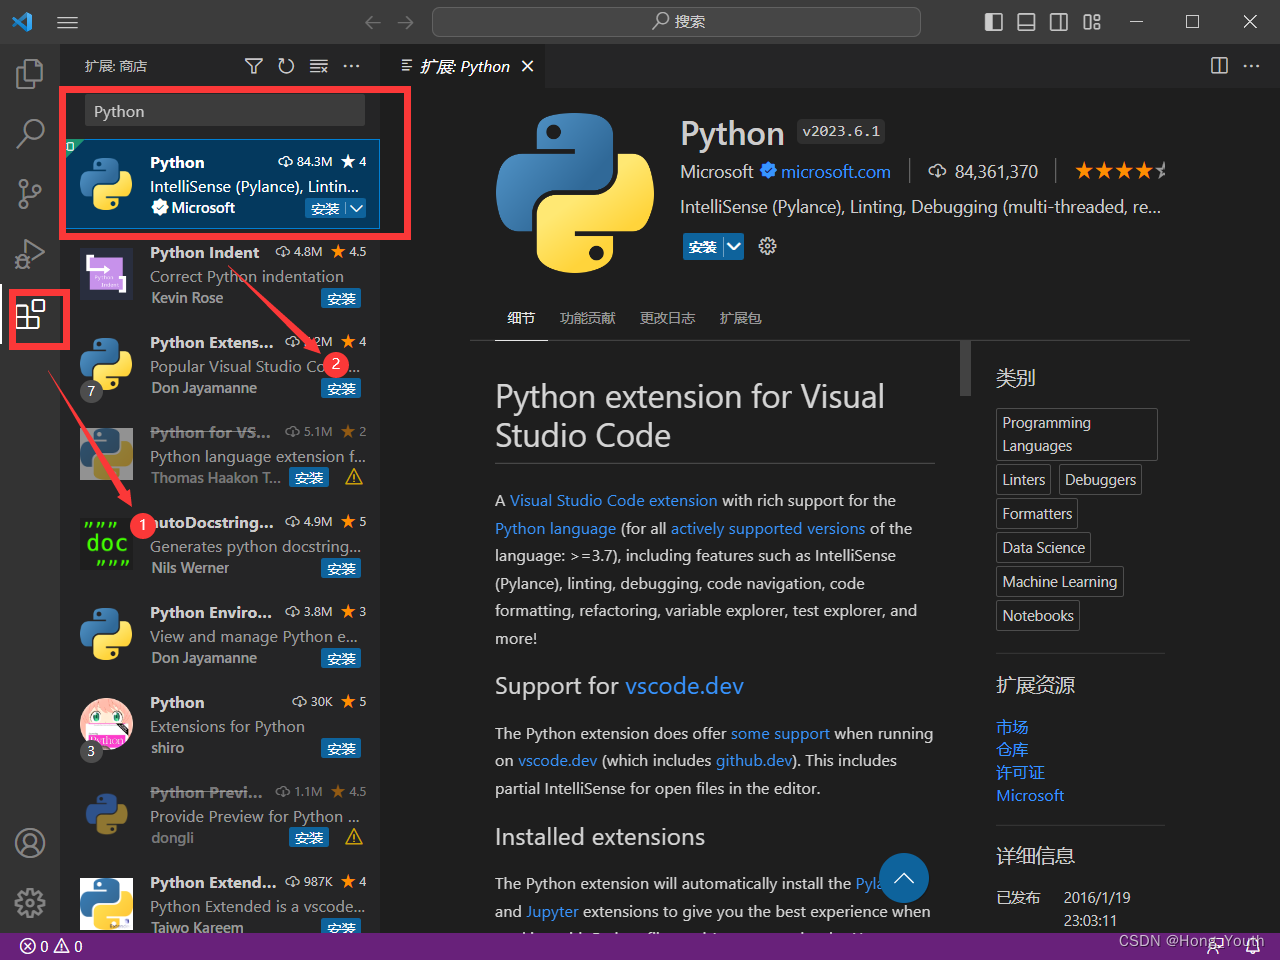Click warning icon on Python Preview

coord(354,837)
